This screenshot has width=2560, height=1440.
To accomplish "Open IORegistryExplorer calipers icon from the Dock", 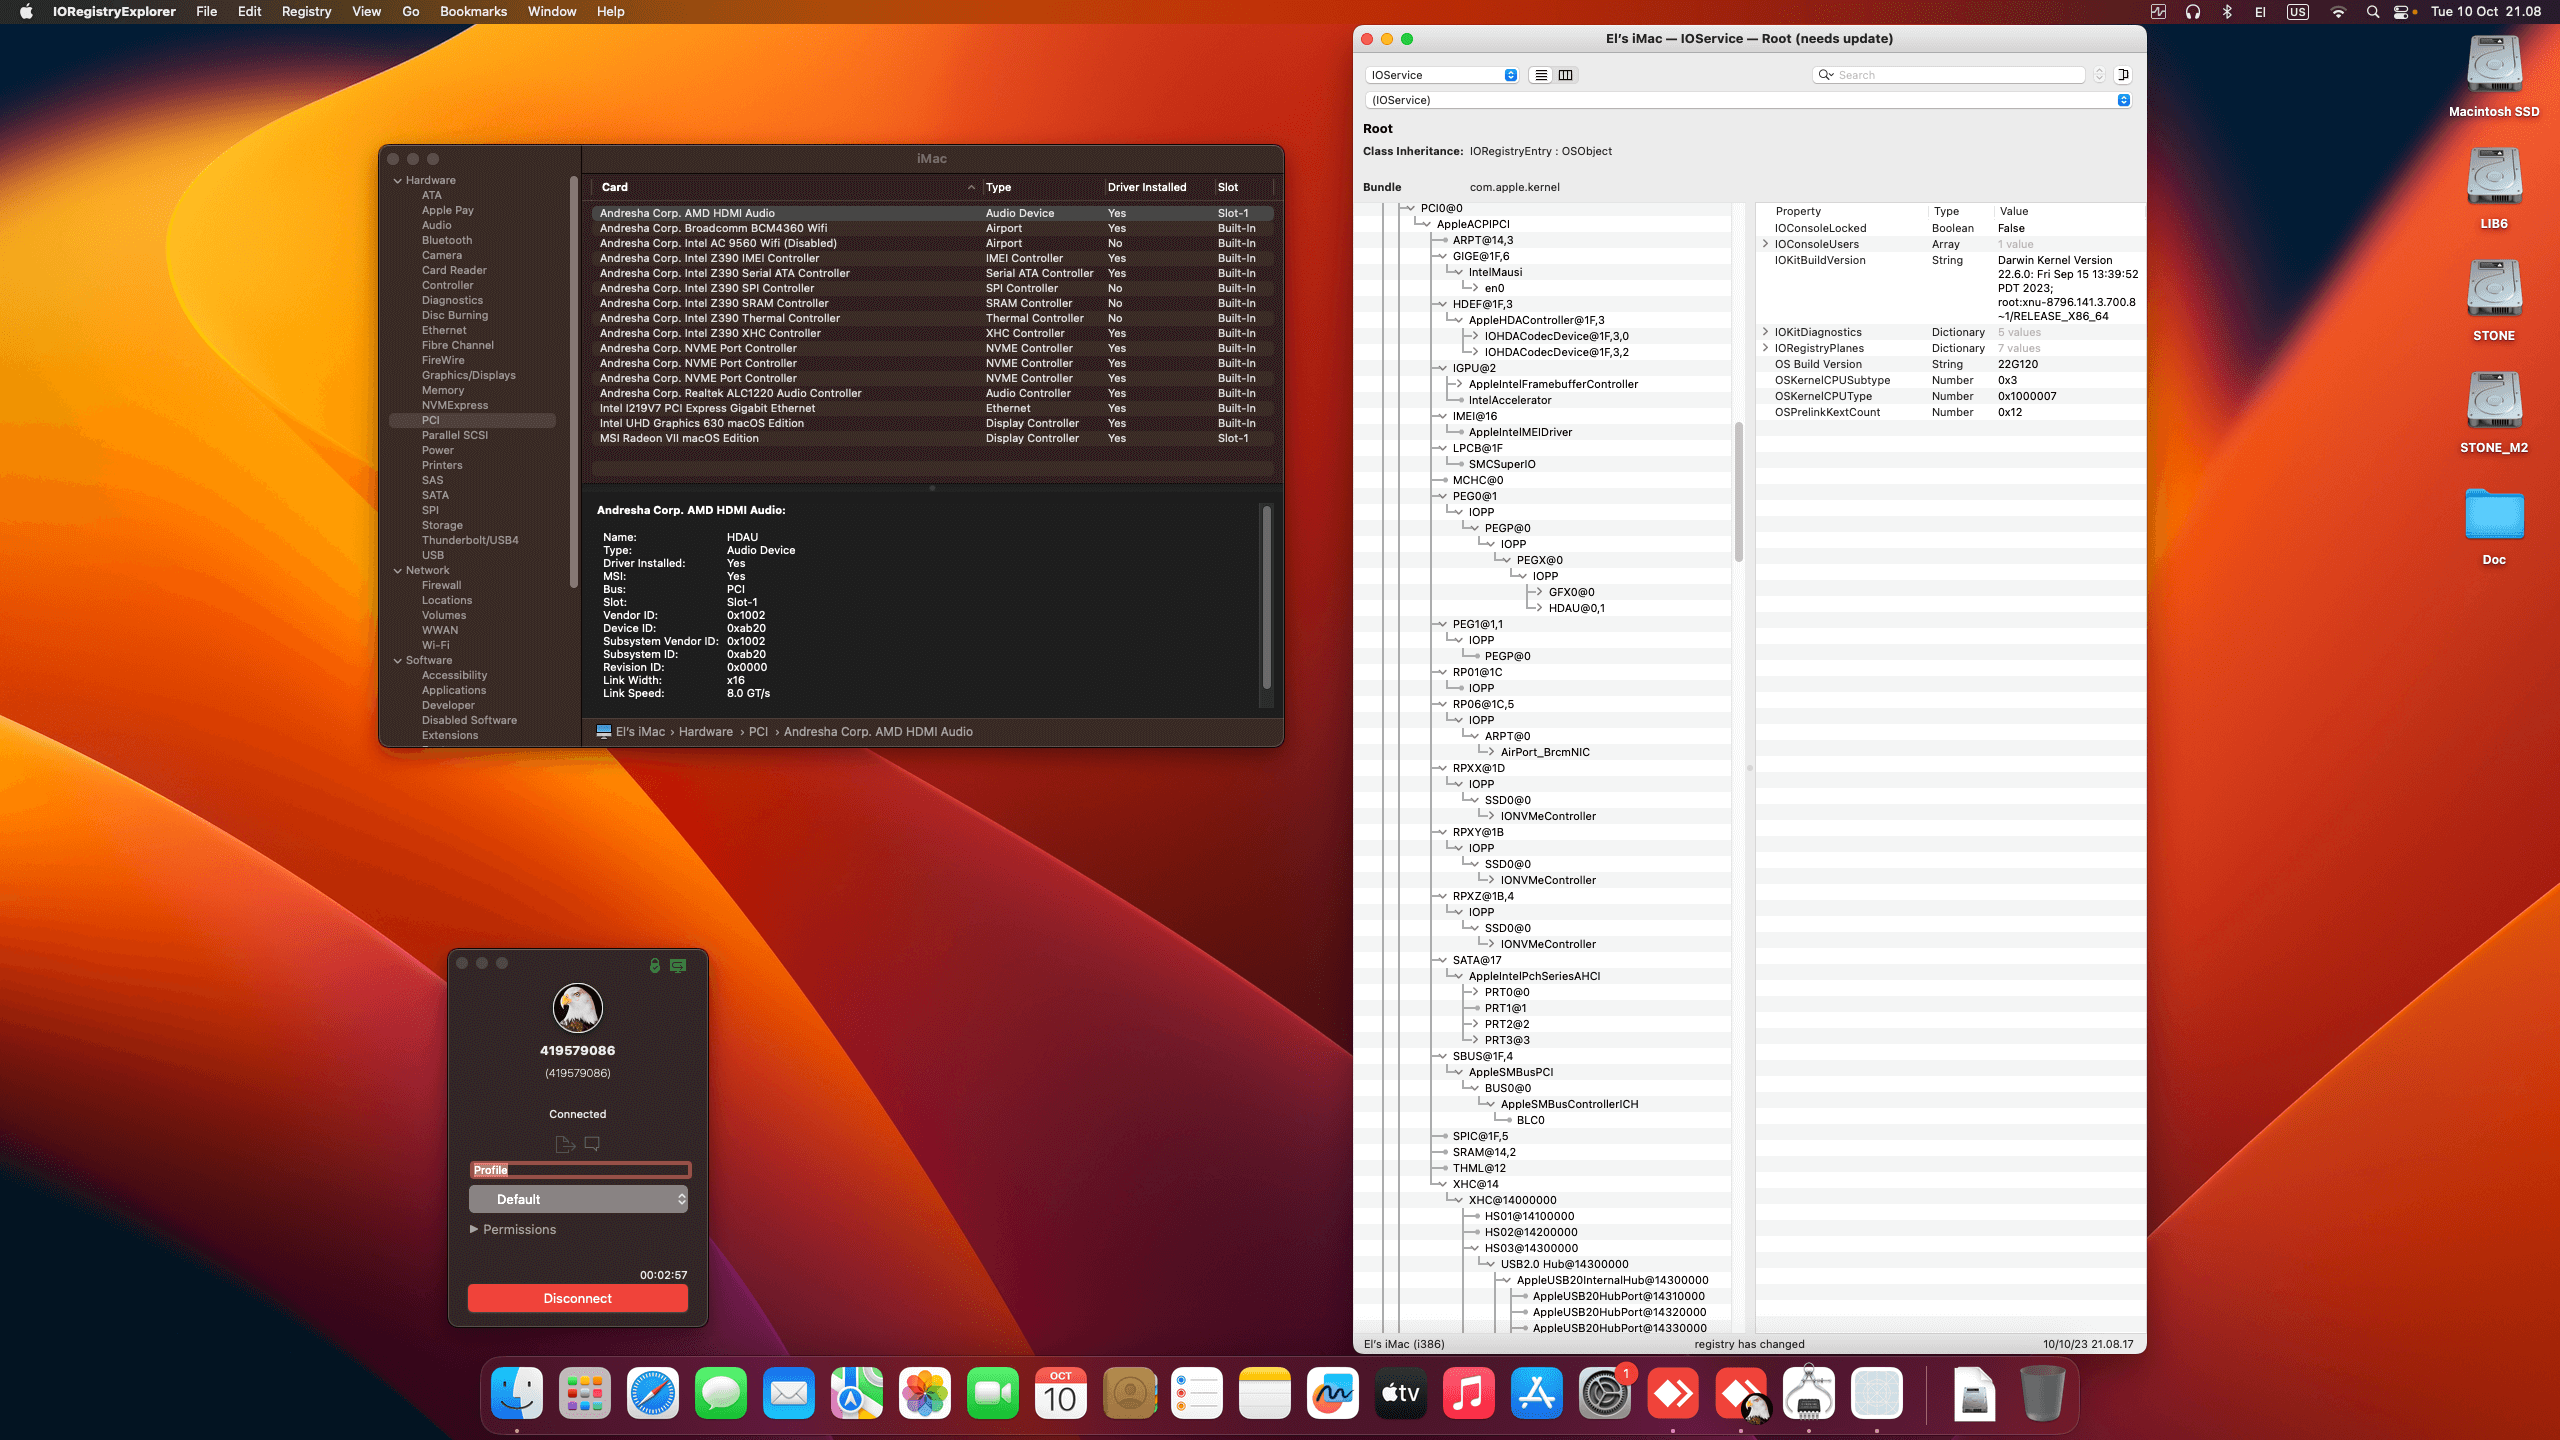I will pyautogui.click(x=1809, y=1393).
